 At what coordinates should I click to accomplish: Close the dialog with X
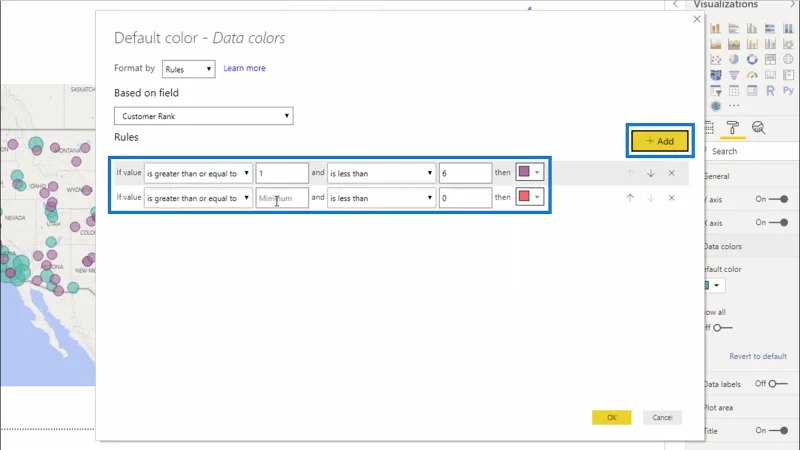click(x=697, y=19)
